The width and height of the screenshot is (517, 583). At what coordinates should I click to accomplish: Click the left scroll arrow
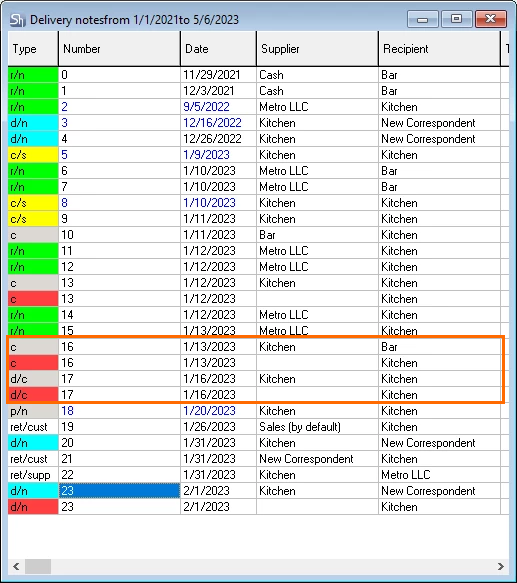pyautogui.click(x=16, y=566)
